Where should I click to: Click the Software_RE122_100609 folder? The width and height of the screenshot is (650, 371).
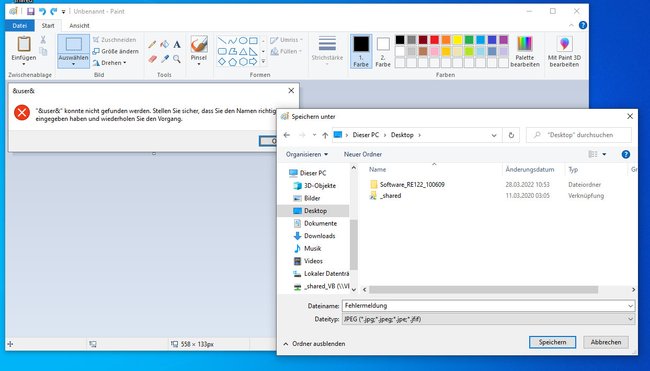(x=407, y=184)
